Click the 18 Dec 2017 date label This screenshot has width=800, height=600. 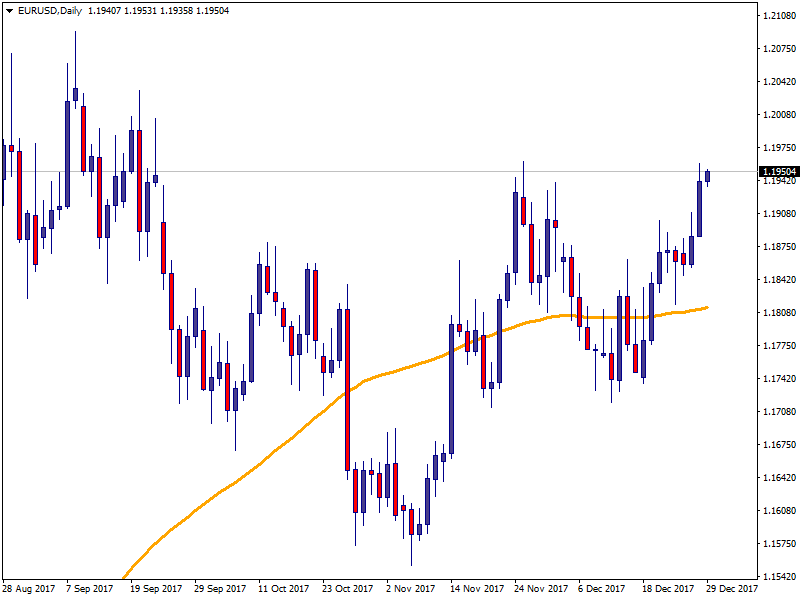[x=668, y=589]
